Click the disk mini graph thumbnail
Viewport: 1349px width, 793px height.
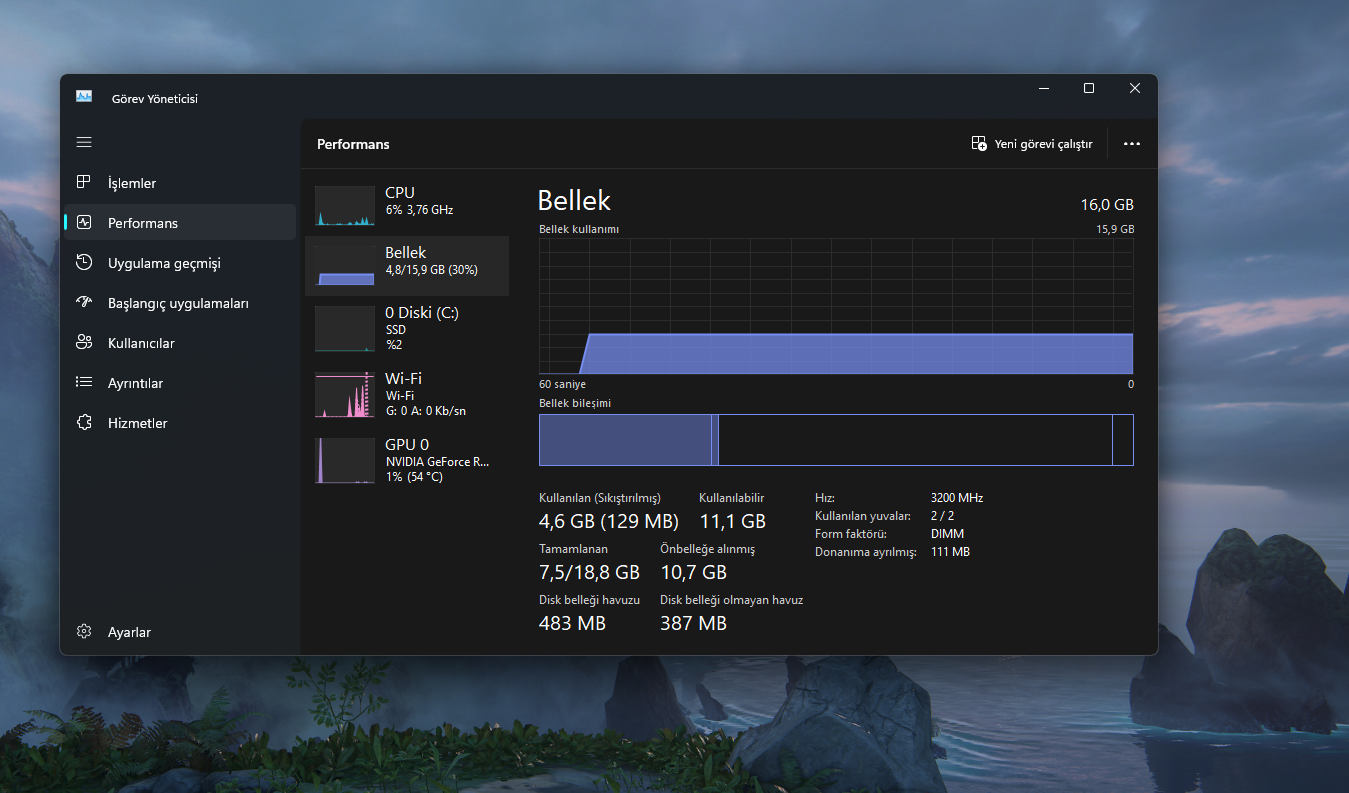tap(345, 329)
